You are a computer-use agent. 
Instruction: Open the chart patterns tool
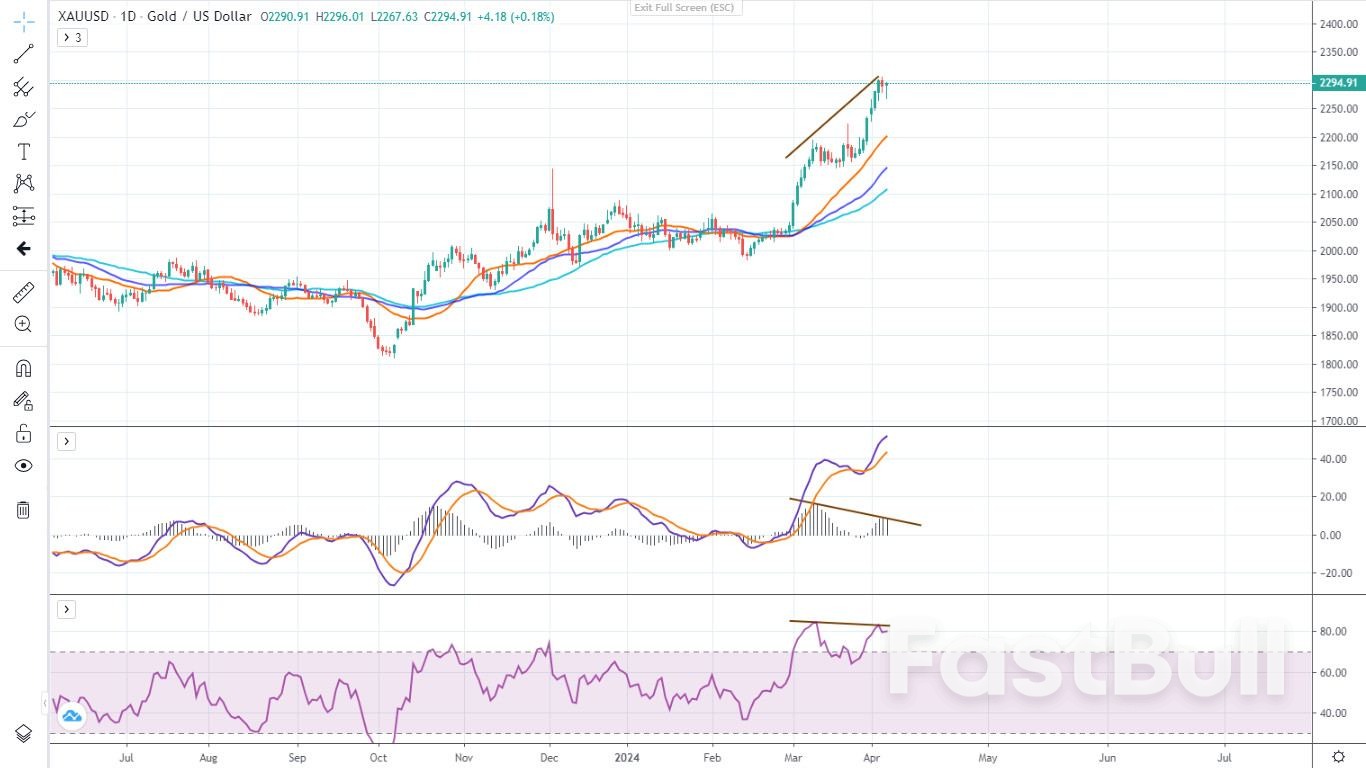[x=23, y=184]
